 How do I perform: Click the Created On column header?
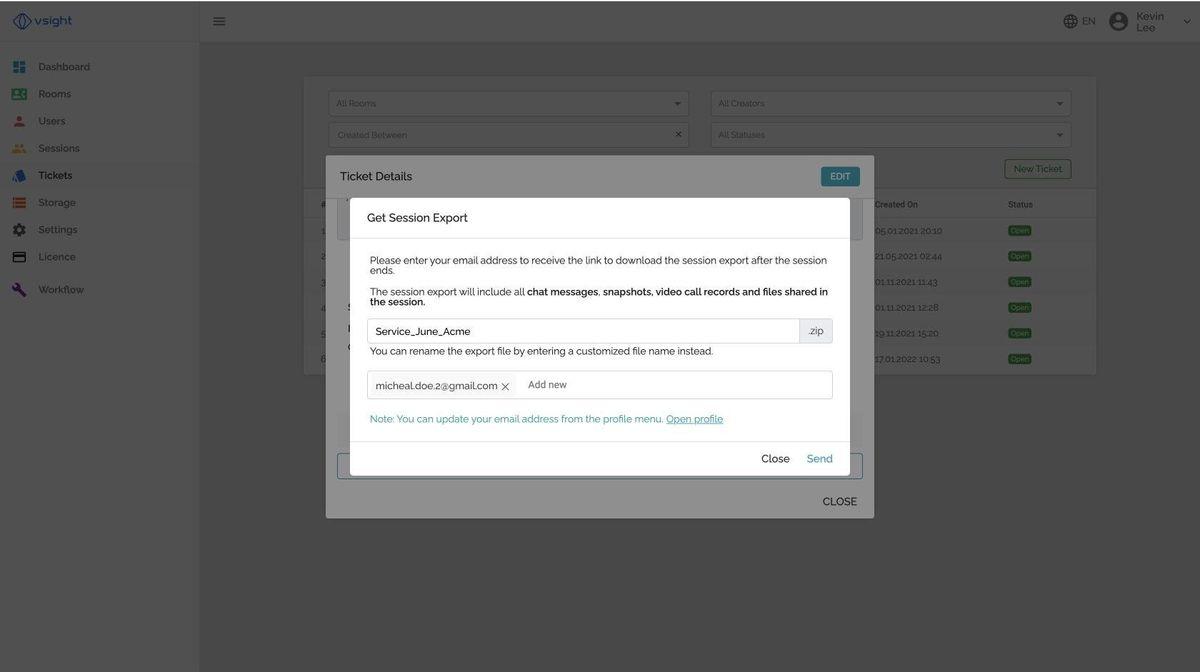coord(896,205)
